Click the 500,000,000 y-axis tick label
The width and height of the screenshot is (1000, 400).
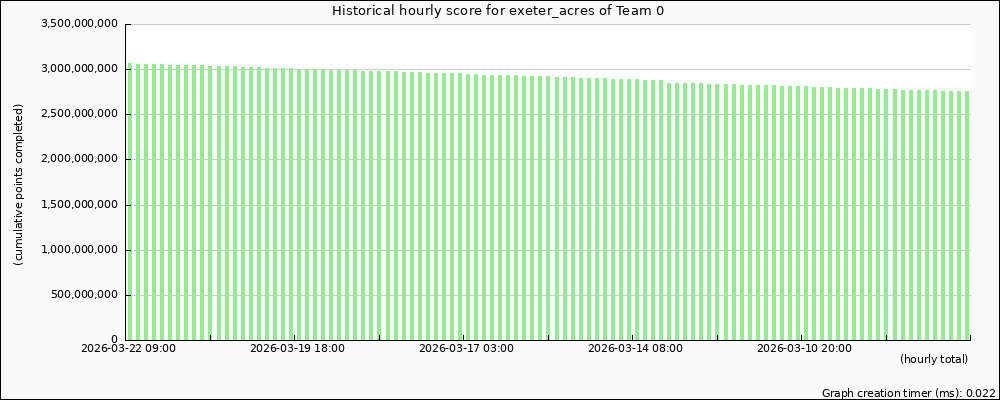(x=84, y=295)
